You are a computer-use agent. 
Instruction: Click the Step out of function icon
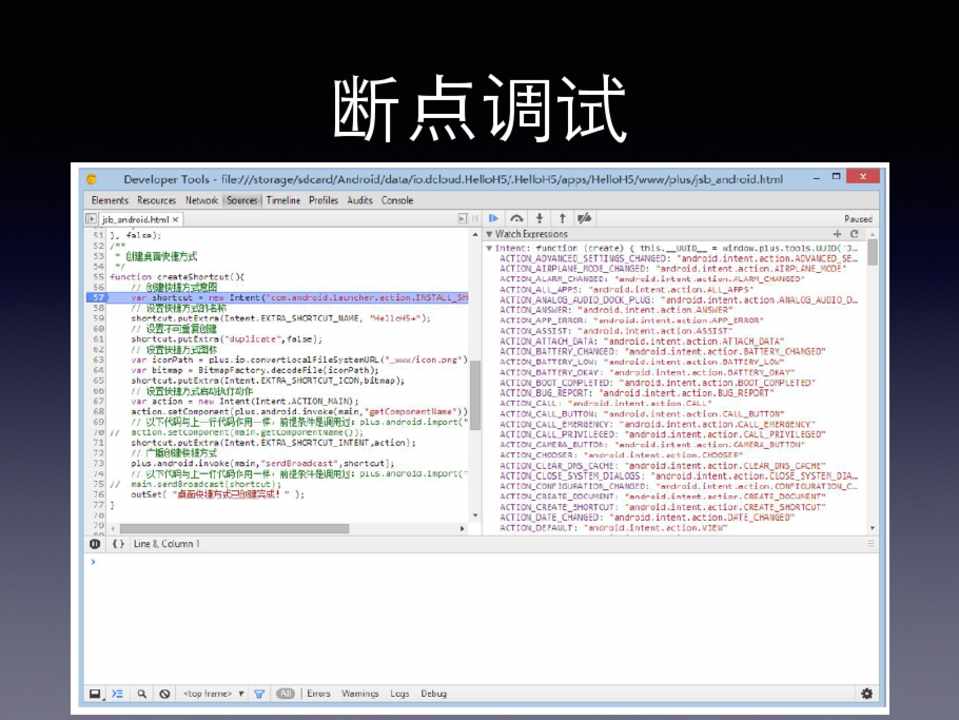562,218
